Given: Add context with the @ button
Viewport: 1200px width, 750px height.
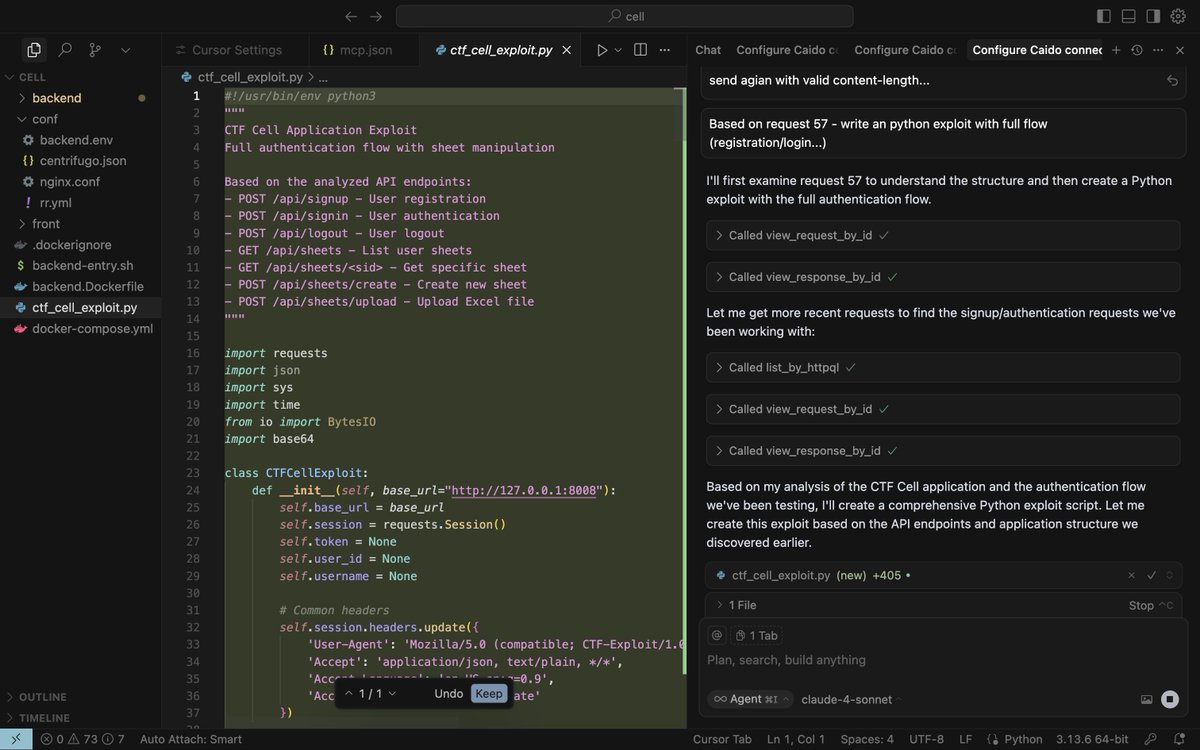Looking at the screenshot, I should point(716,635).
